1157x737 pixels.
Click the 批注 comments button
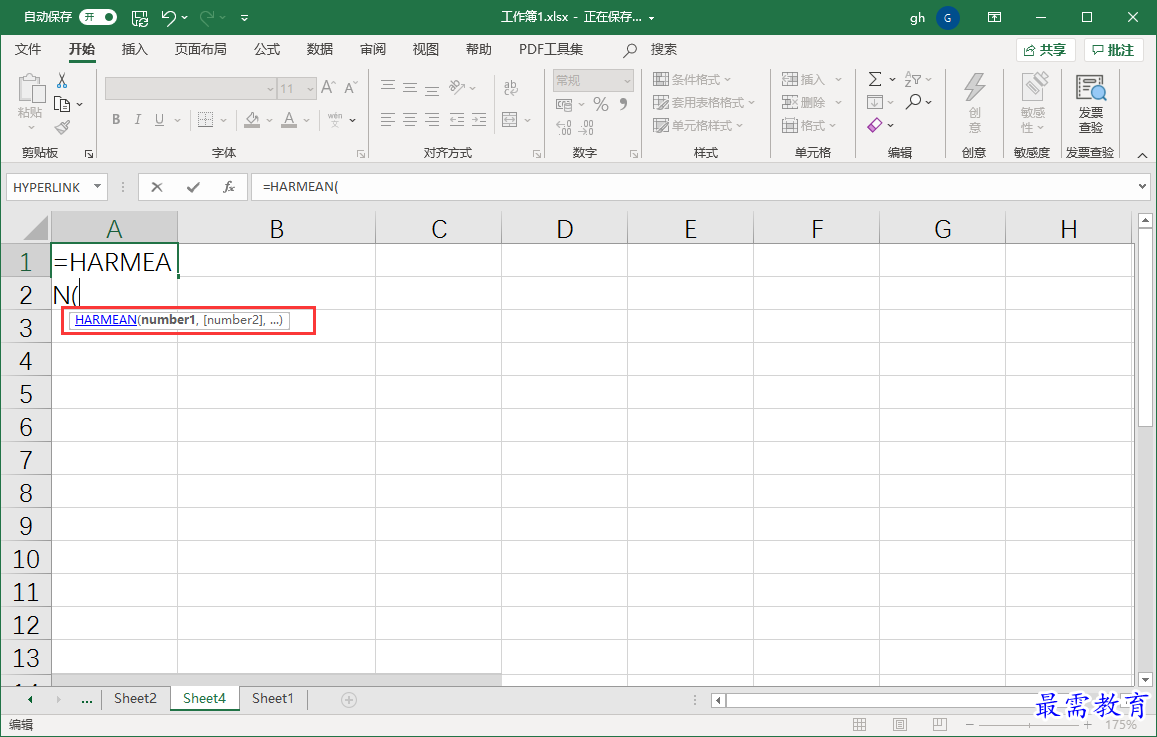(1113, 50)
